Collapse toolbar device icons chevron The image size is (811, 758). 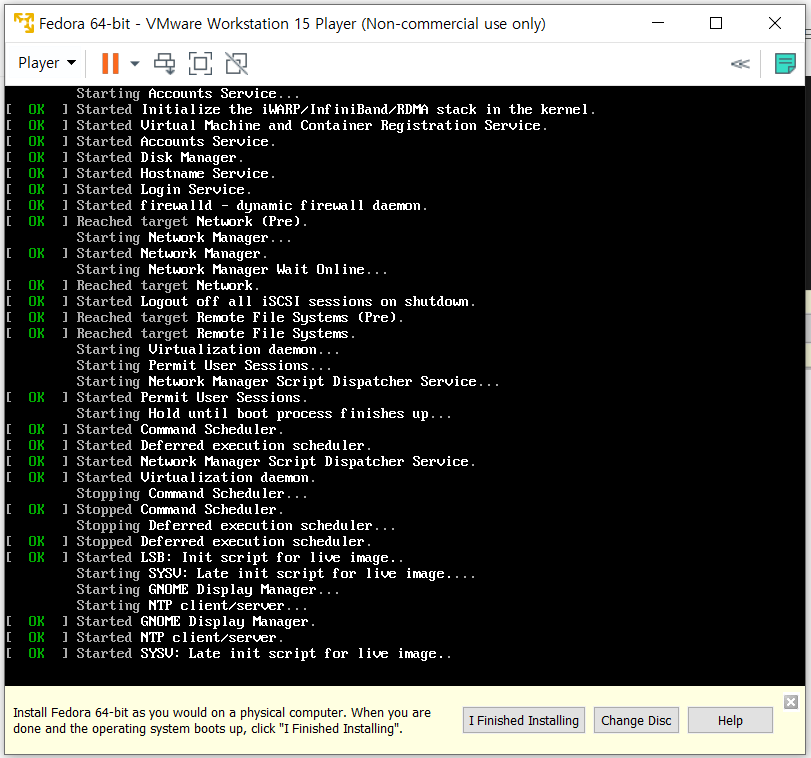click(740, 64)
